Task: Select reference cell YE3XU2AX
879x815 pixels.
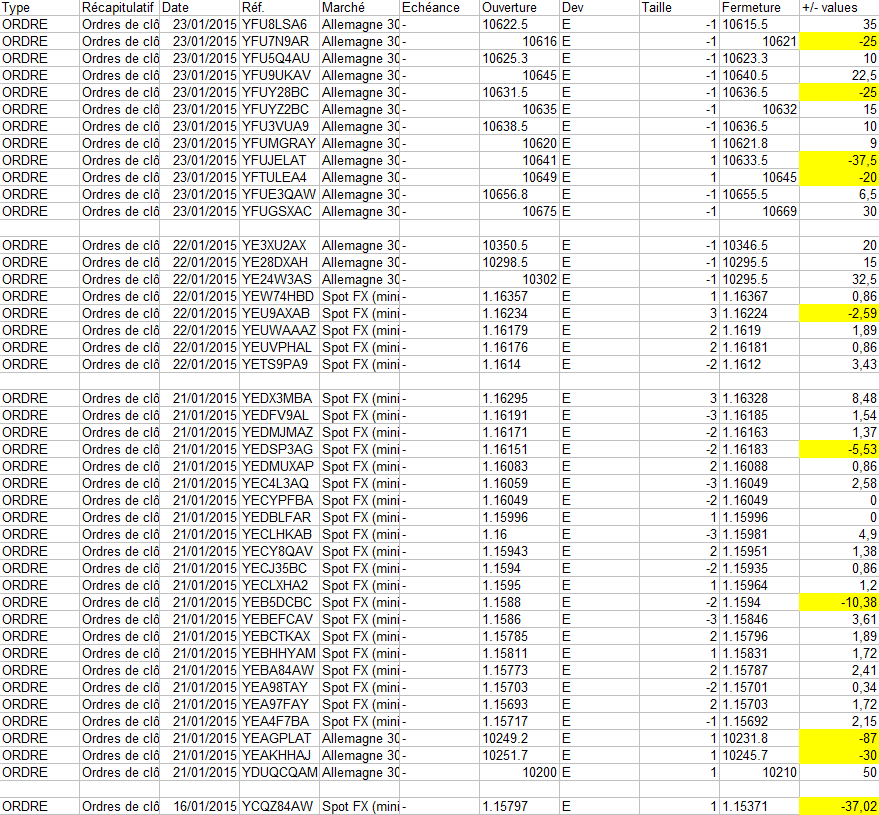Action: (280, 246)
